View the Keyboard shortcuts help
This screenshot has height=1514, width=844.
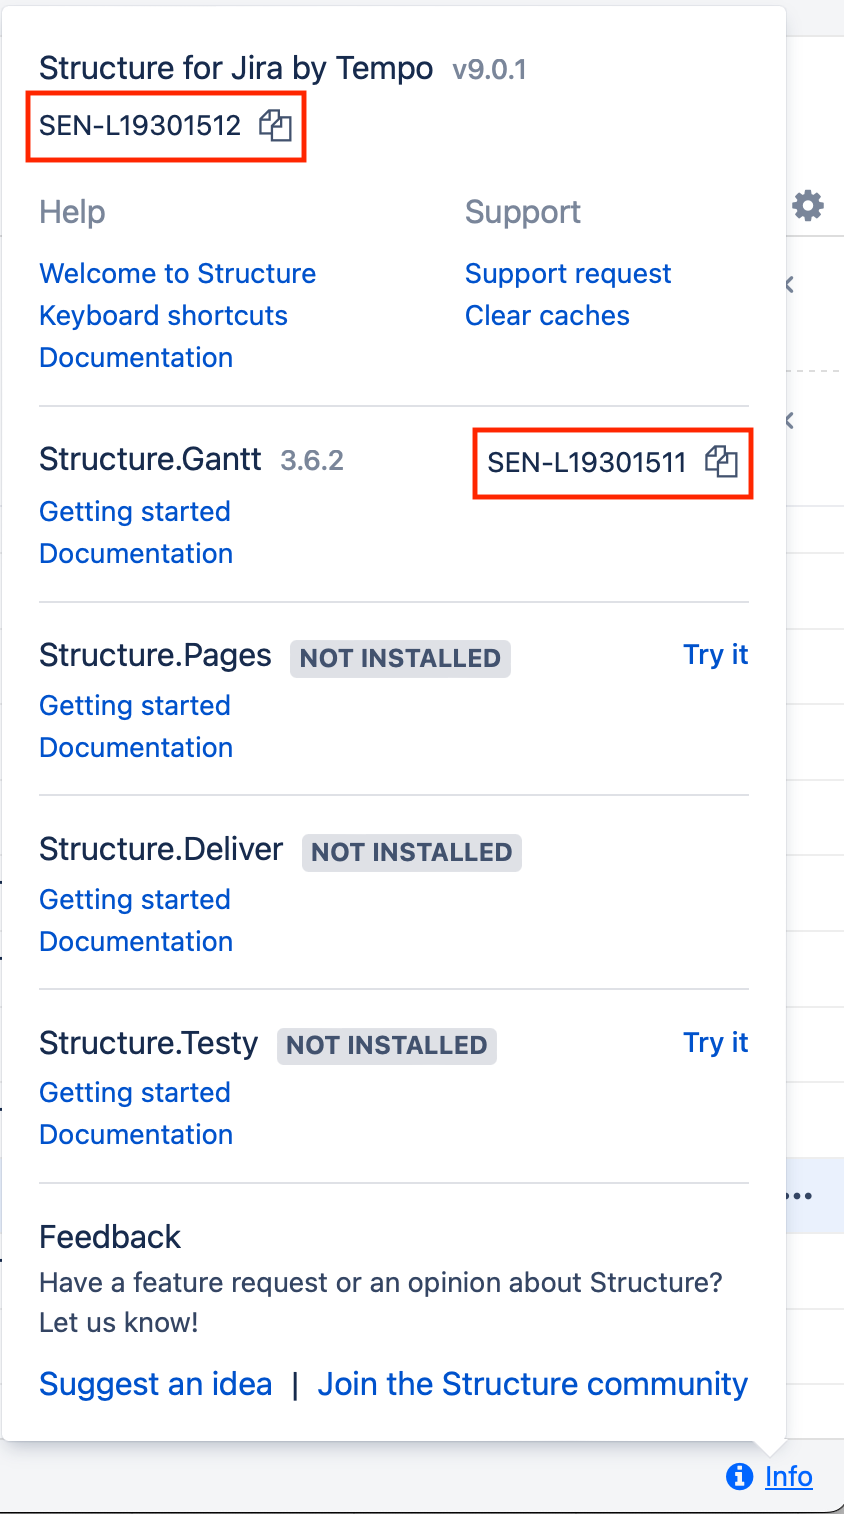[163, 316]
